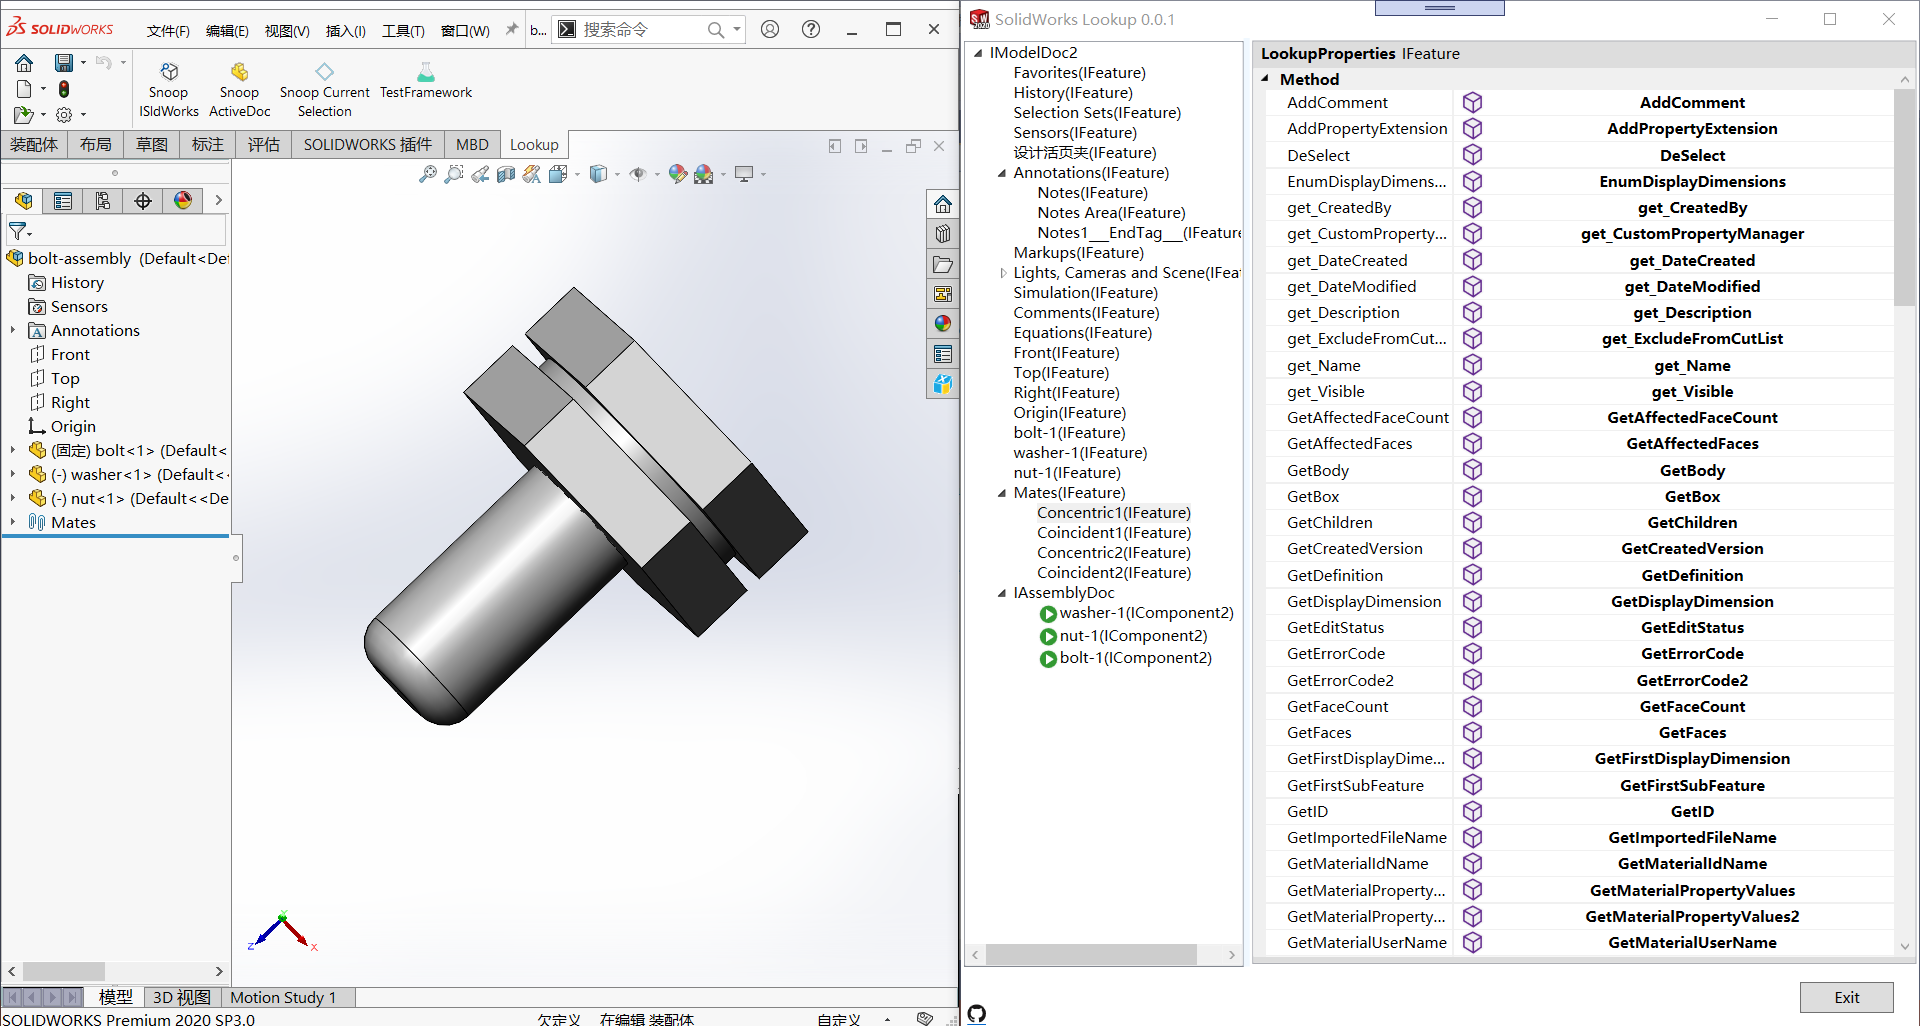Click the Save floppy-disk icon
Viewport: 1920px width, 1026px height.
point(64,63)
